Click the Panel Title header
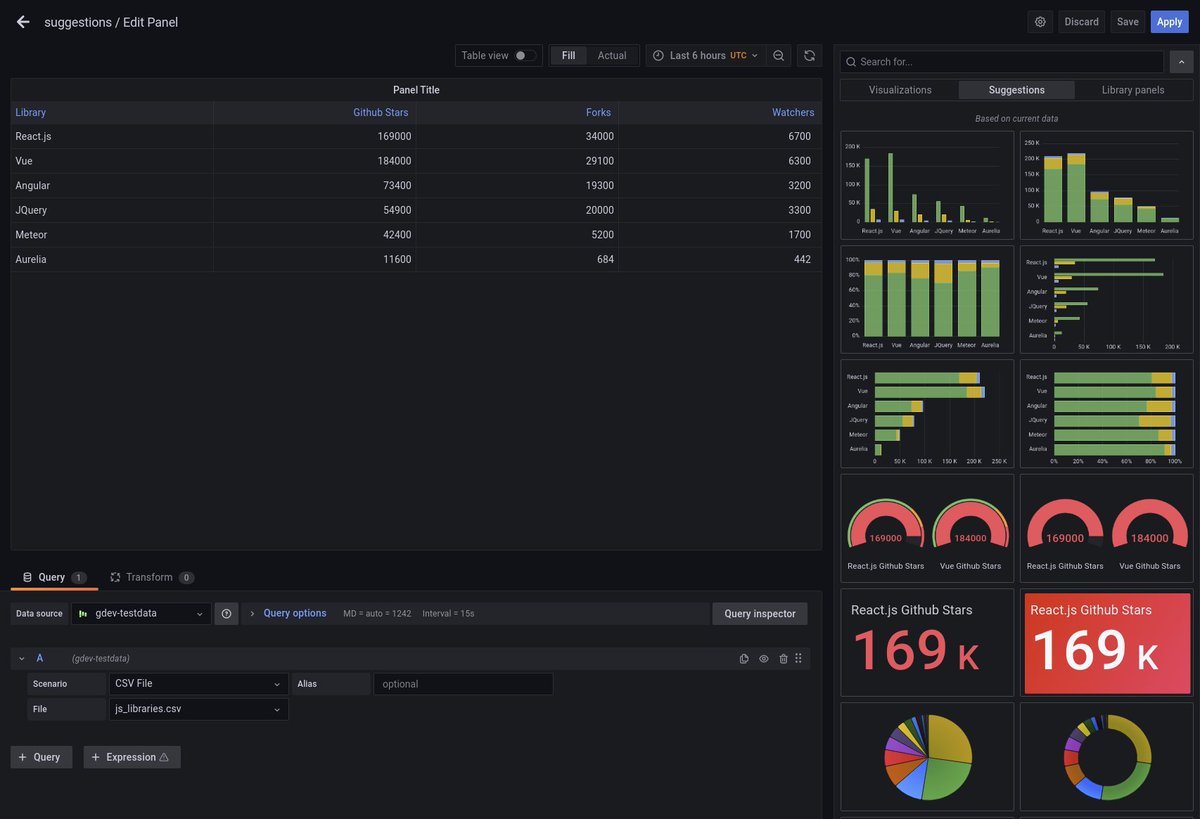This screenshot has height=819, width=1200. (416, 90)
